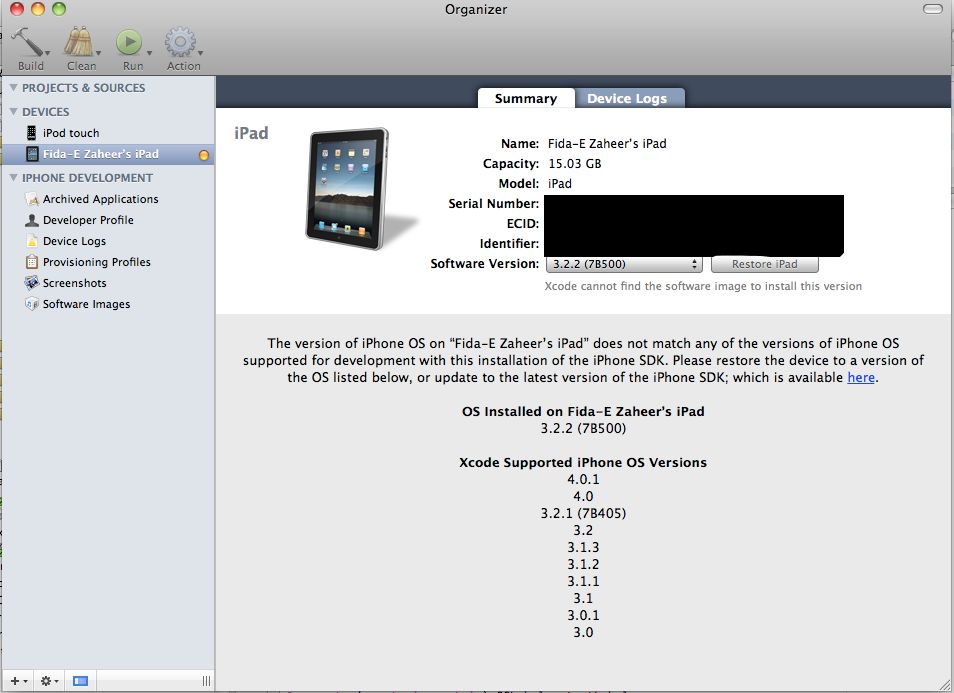
Task: Open the Screenshots sidebar icon
Action: 32,283
